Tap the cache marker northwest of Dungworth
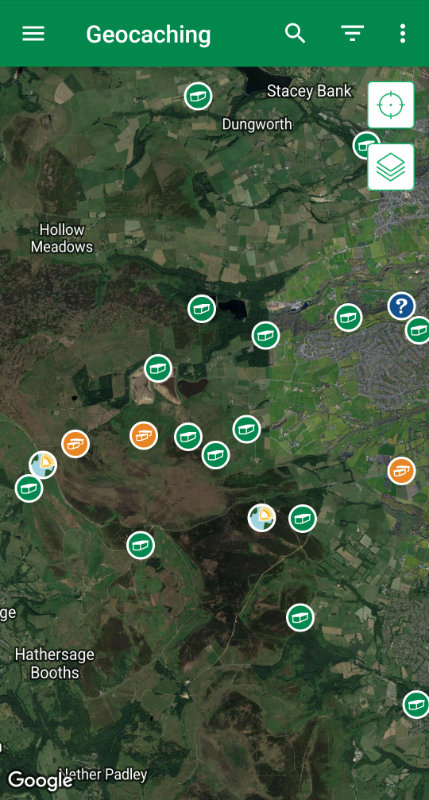 tap(198, 95)
